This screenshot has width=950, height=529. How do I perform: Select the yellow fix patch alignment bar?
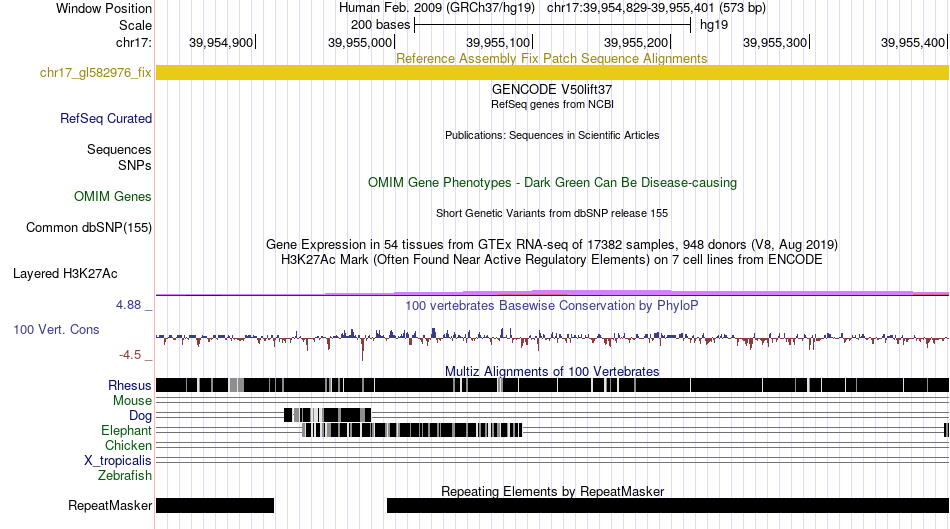552,73
